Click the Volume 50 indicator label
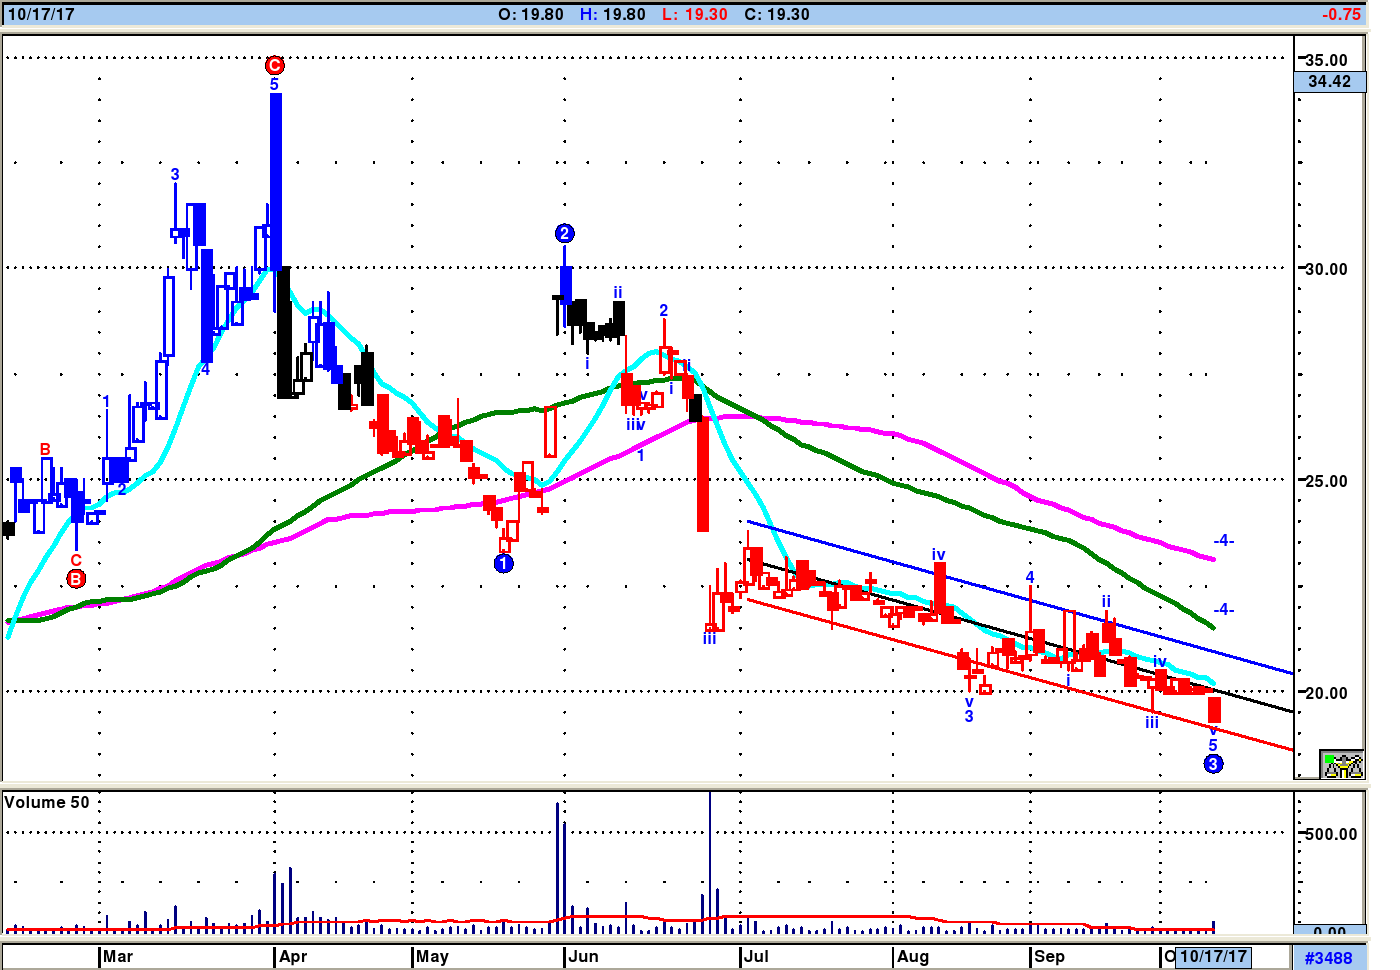The image size is (1400, 970). [47, 802]
